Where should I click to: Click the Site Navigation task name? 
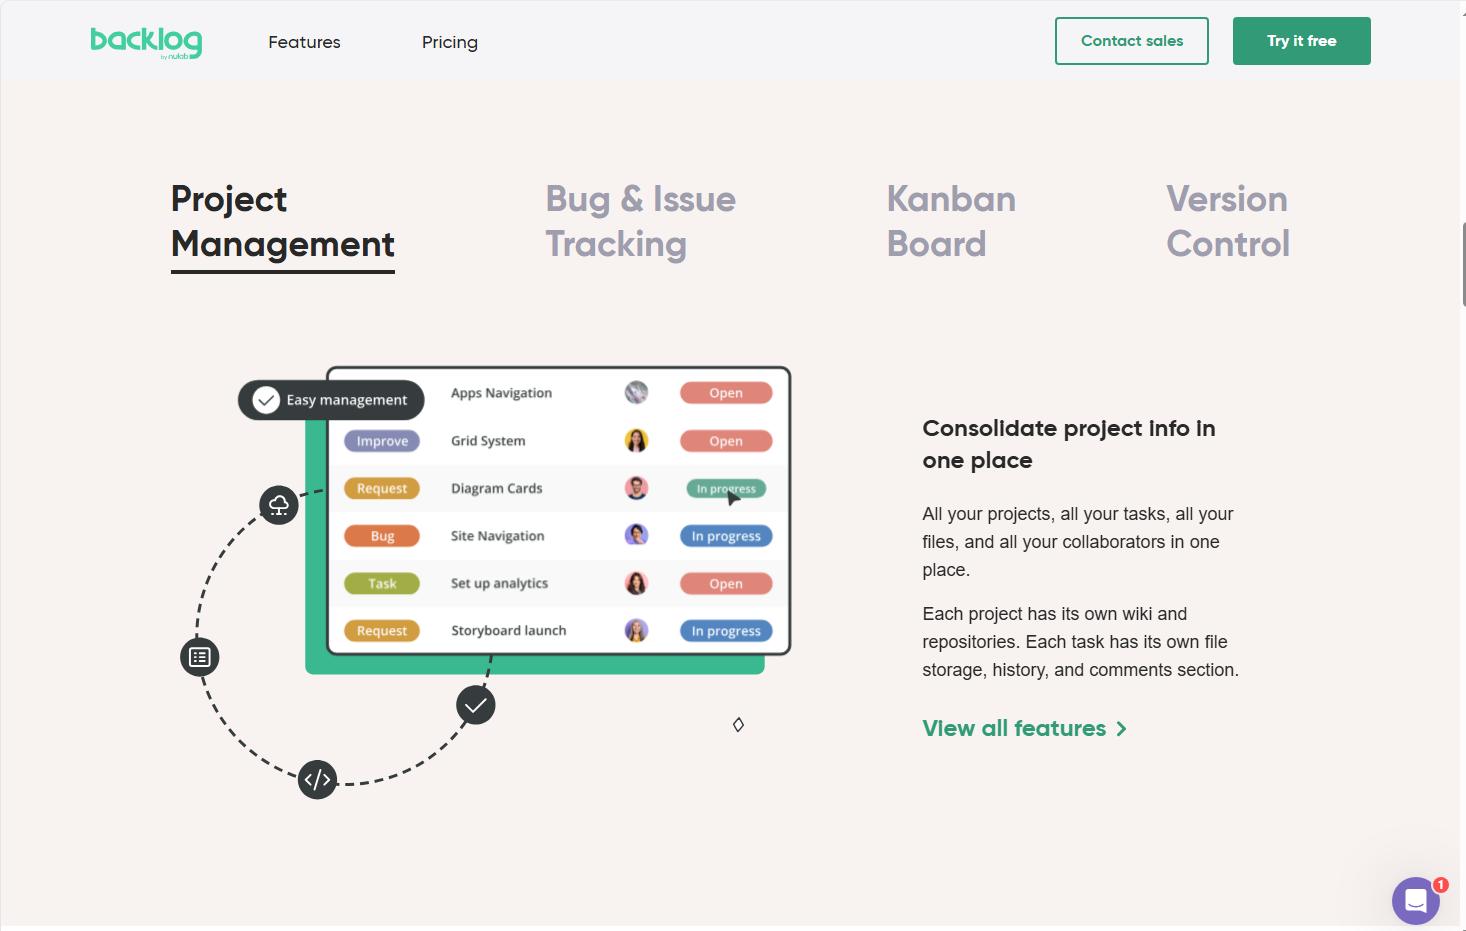tap(498, 536)
